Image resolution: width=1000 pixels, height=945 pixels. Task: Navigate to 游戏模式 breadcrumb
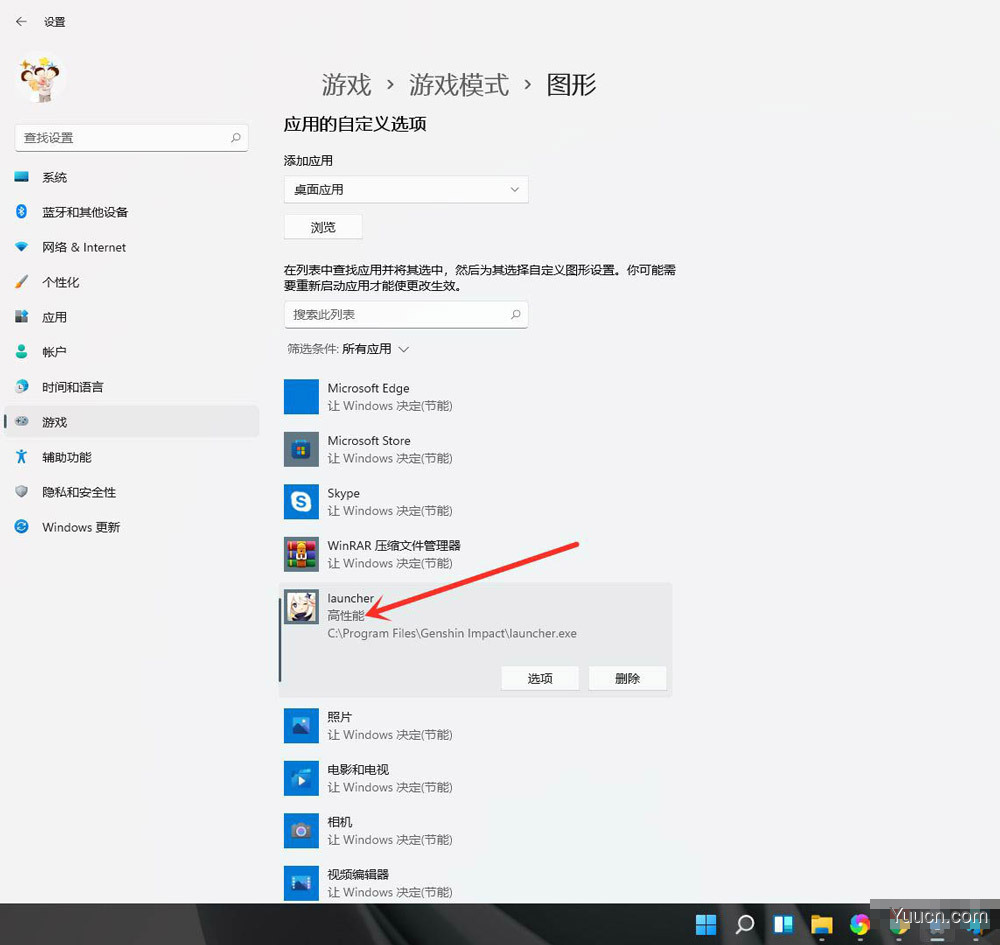pyautogui.click(x=459, y=85)
